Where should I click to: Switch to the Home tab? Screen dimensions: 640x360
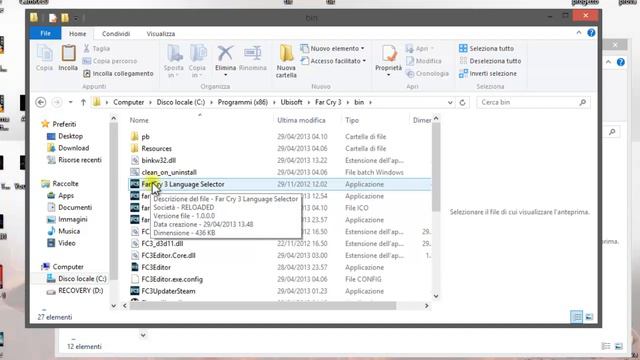pyautogui.click(x=78, y=34)
